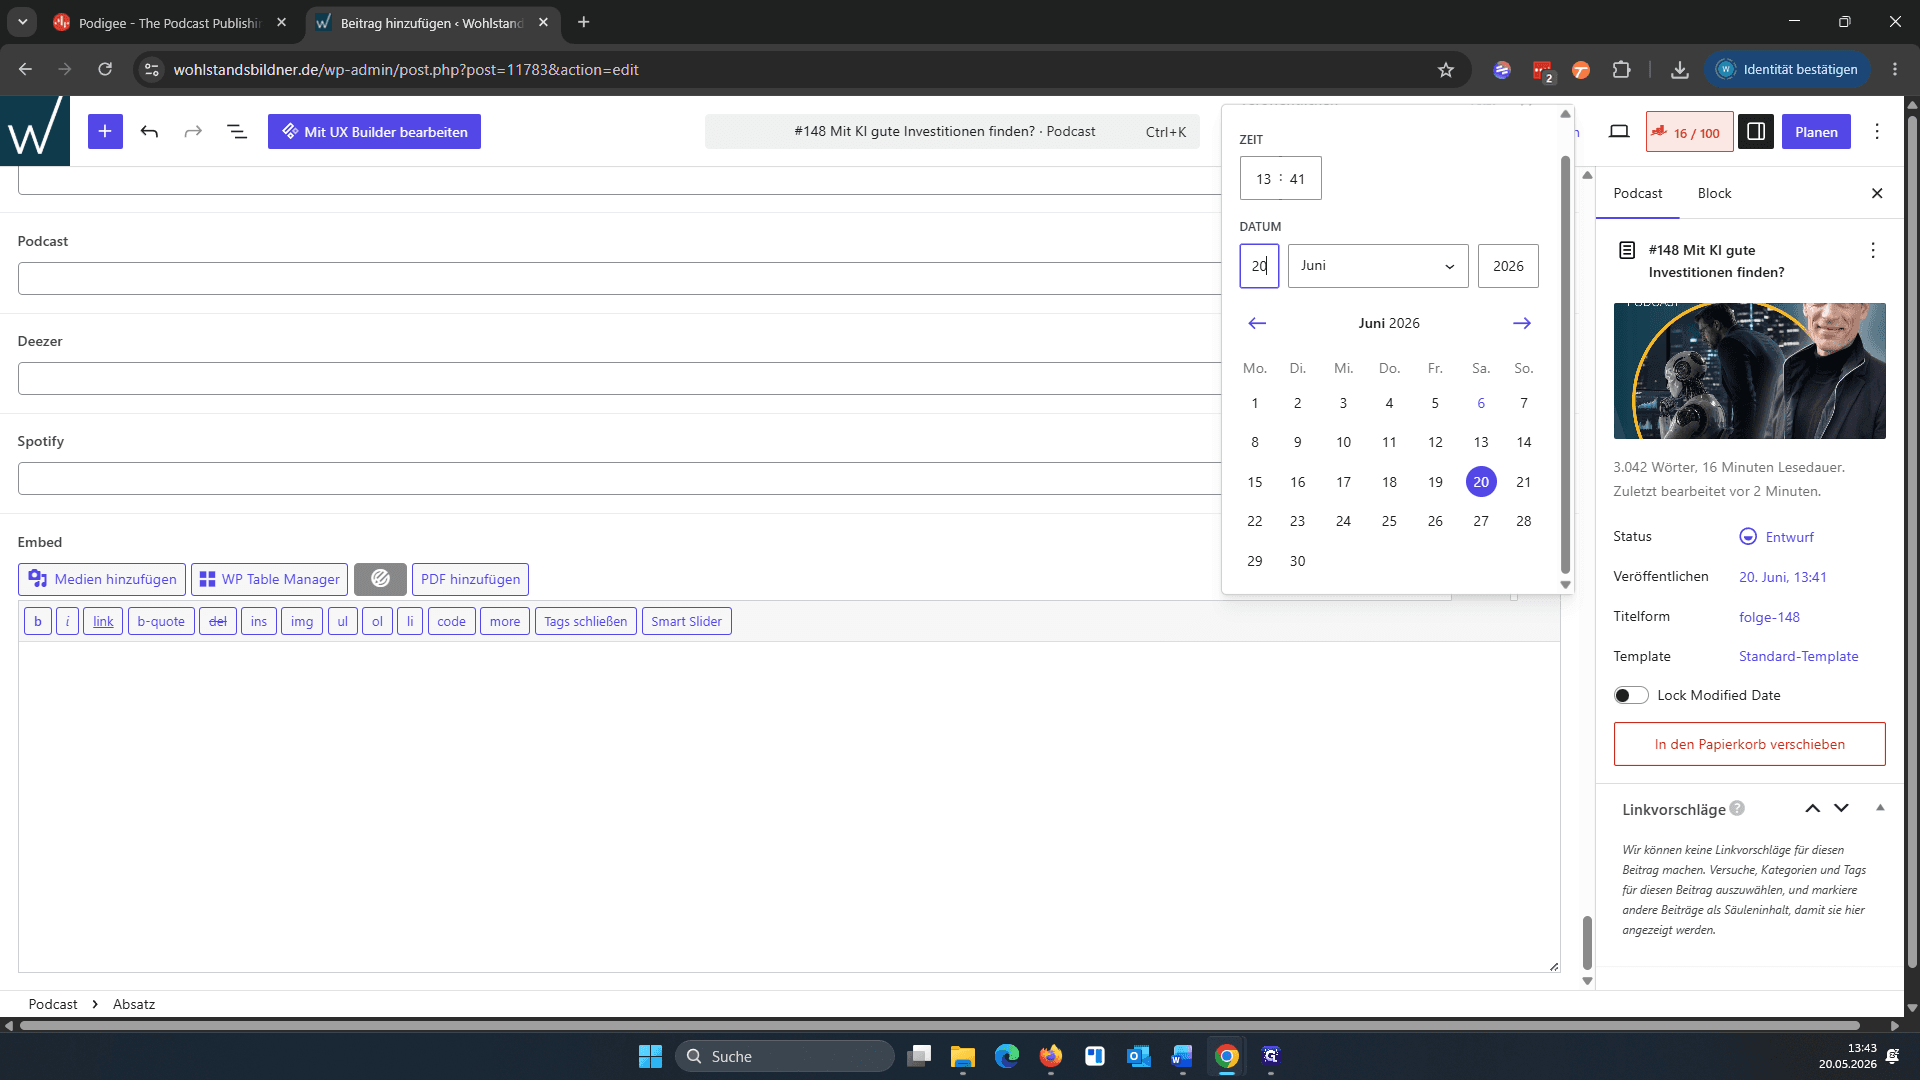Go to previous month in calendar
This screenshot has width=1920, height=1080.
(1257, 323)
